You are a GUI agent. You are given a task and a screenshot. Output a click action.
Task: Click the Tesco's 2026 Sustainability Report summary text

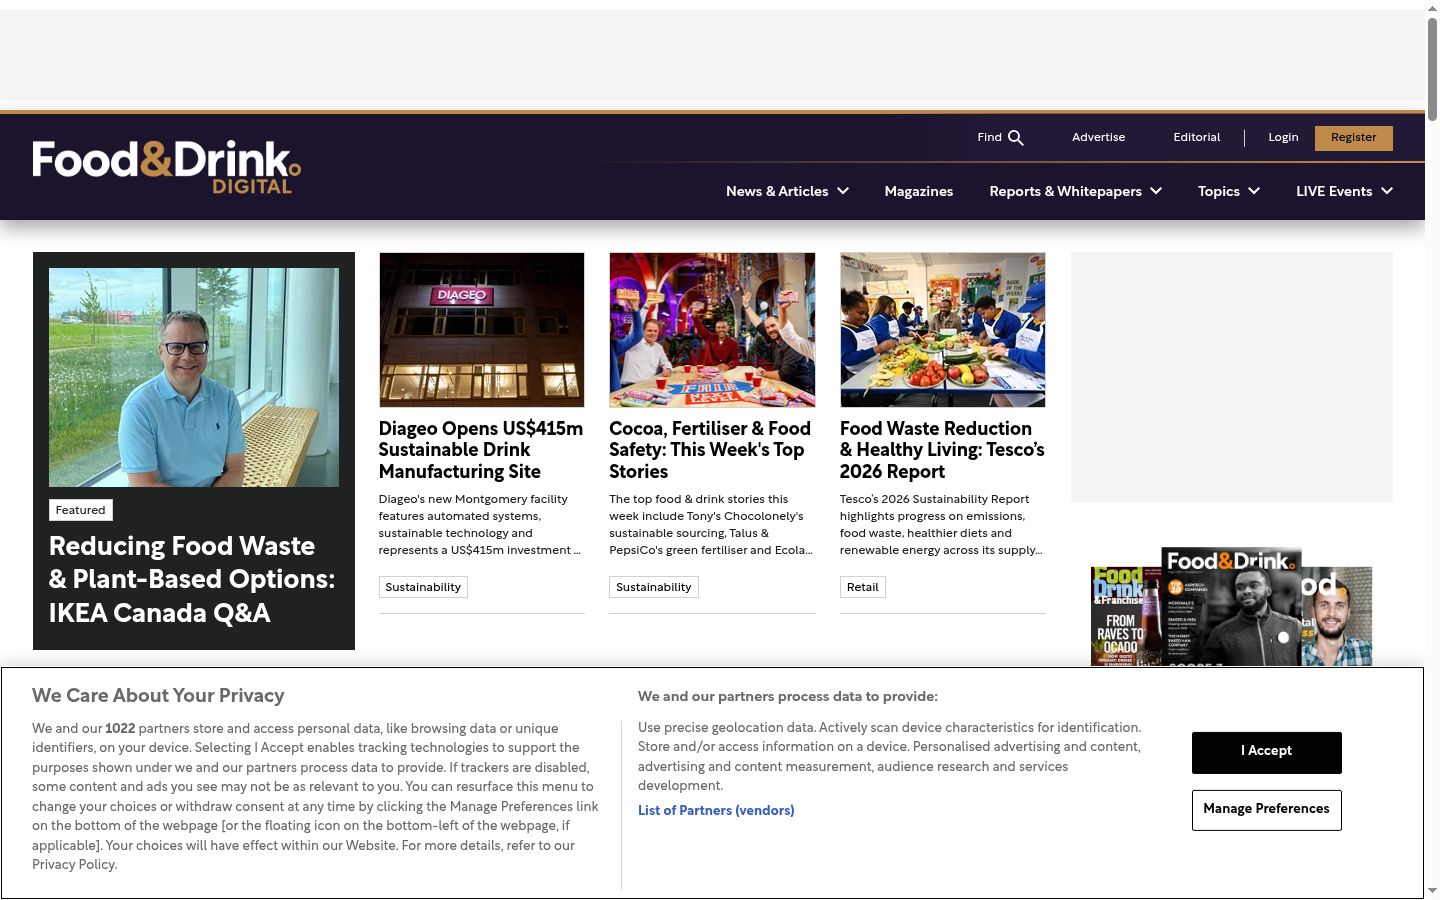coord(941,525)
